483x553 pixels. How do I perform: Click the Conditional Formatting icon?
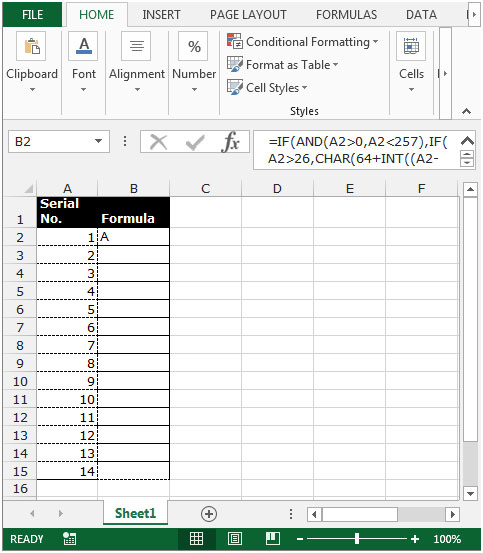tap(234, 41)
